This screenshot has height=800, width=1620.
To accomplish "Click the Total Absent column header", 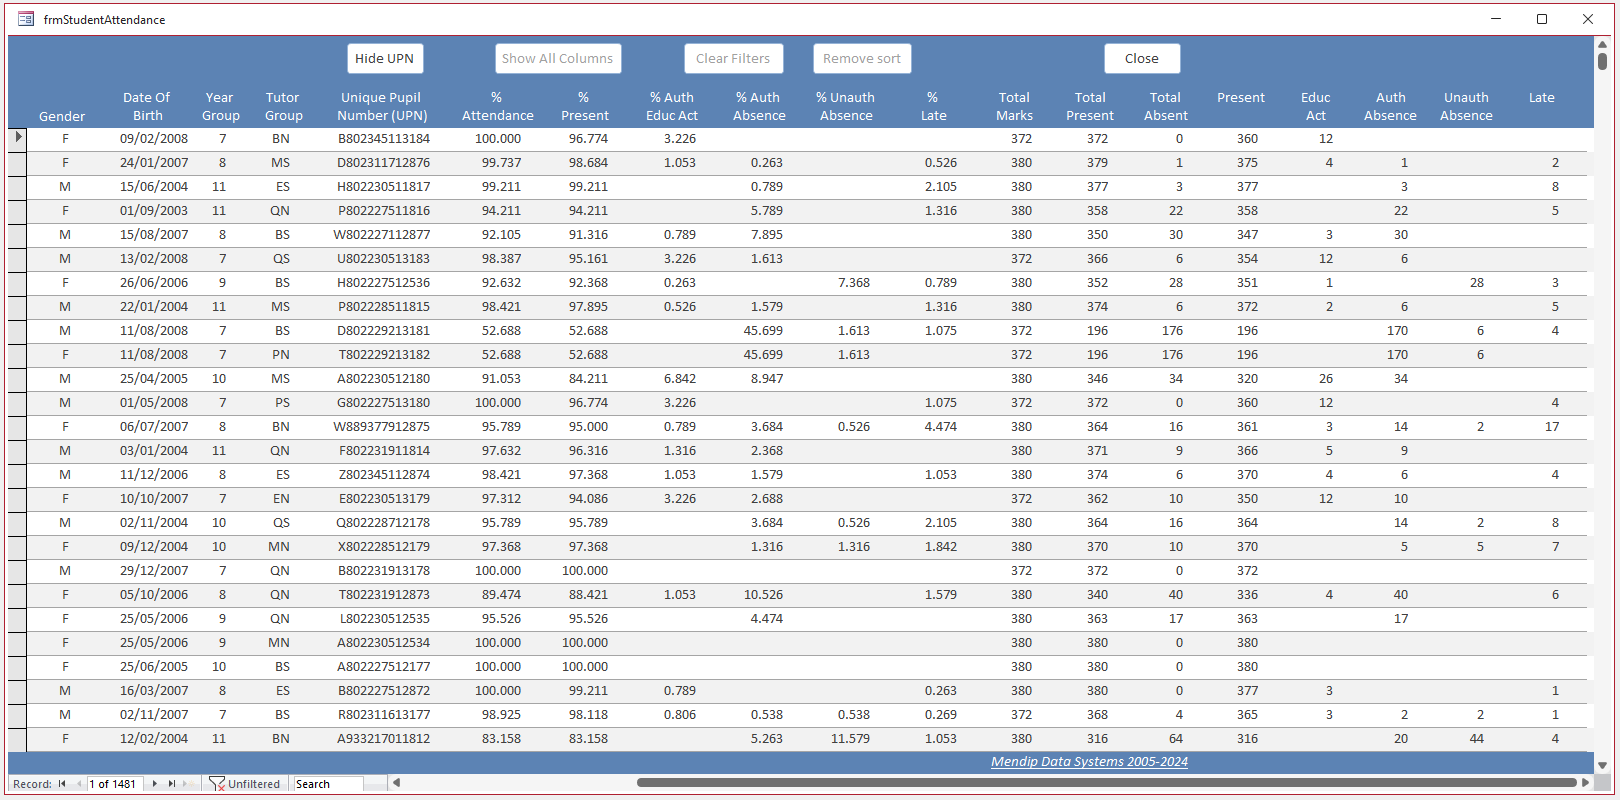I will pos(1166,106).
